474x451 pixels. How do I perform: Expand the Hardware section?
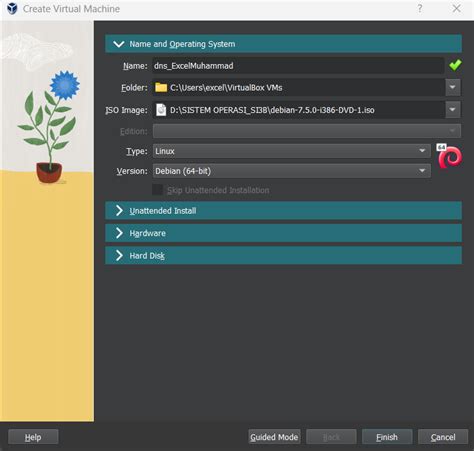pos(283,233)
